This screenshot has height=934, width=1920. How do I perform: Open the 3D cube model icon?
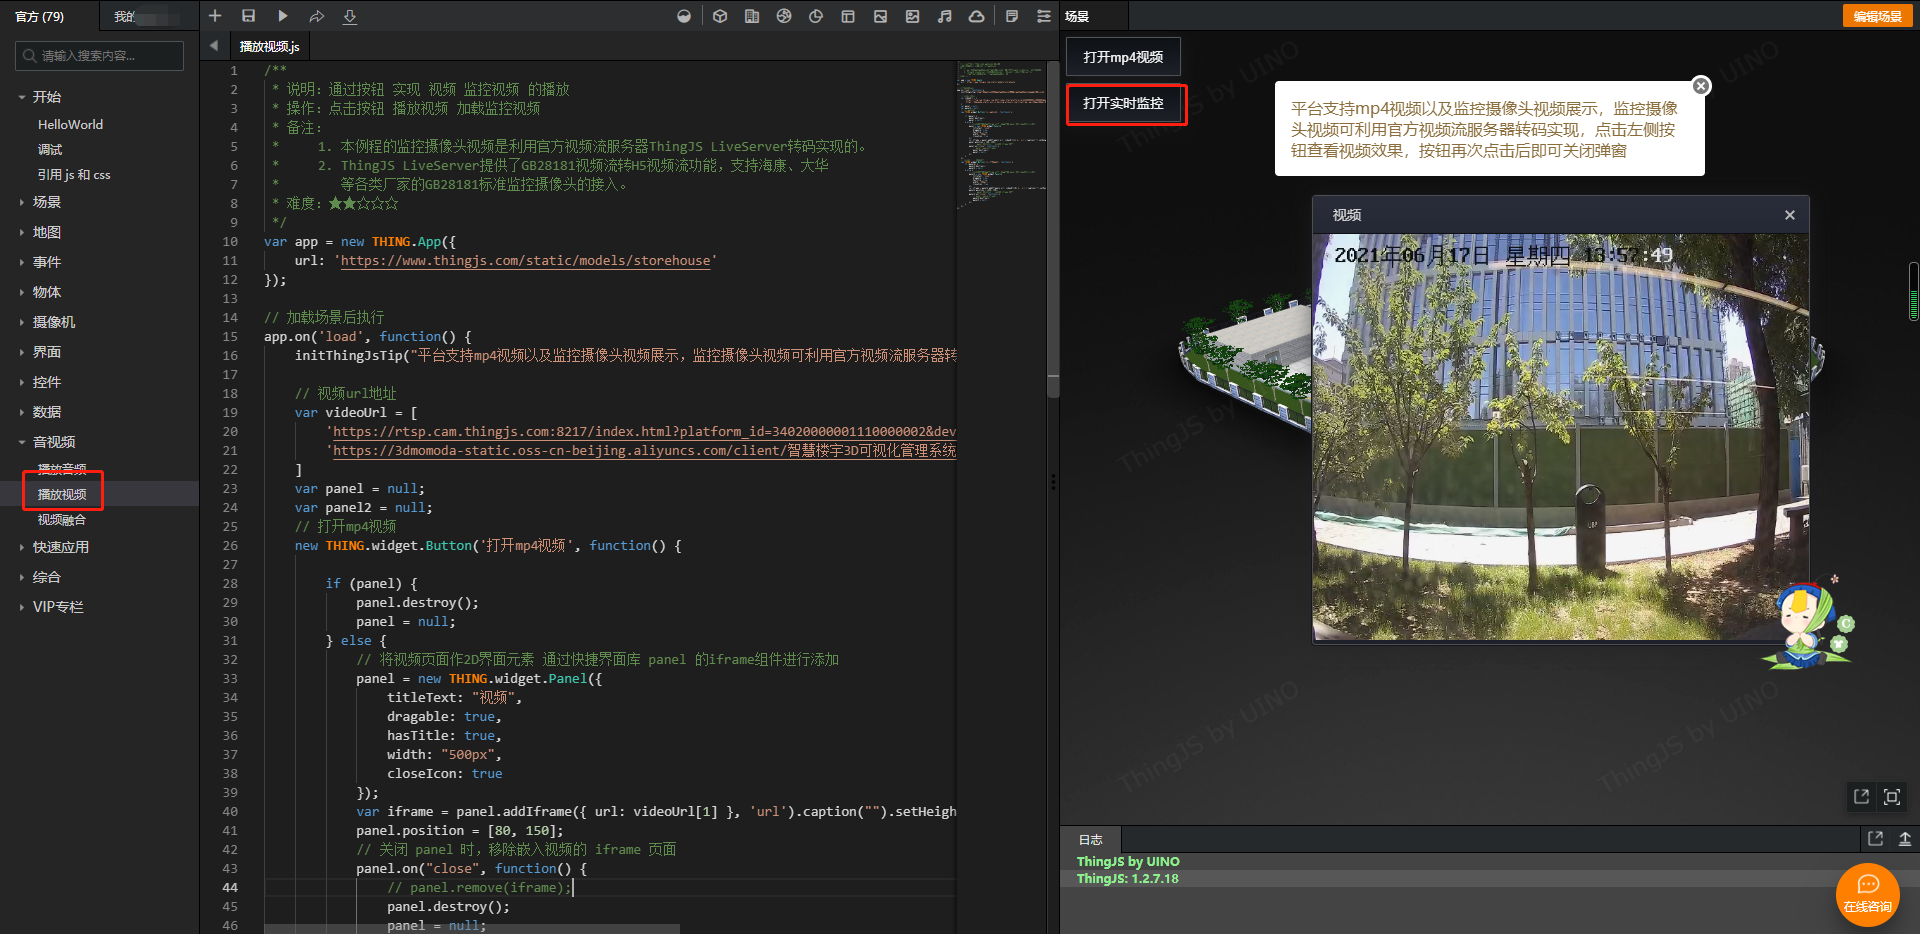720,16
